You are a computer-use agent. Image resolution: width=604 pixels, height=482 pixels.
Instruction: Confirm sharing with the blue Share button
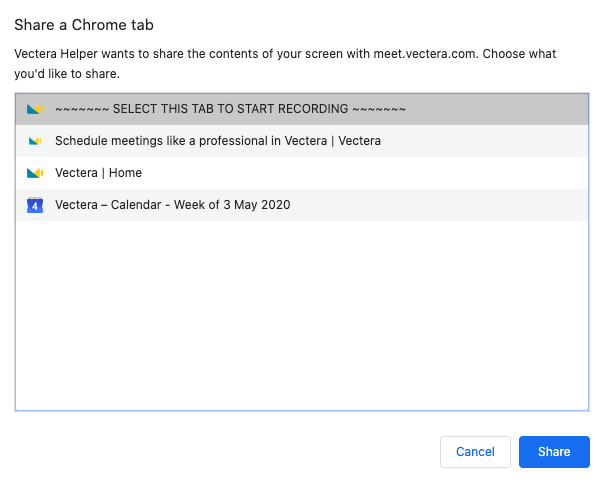[554, 452]
